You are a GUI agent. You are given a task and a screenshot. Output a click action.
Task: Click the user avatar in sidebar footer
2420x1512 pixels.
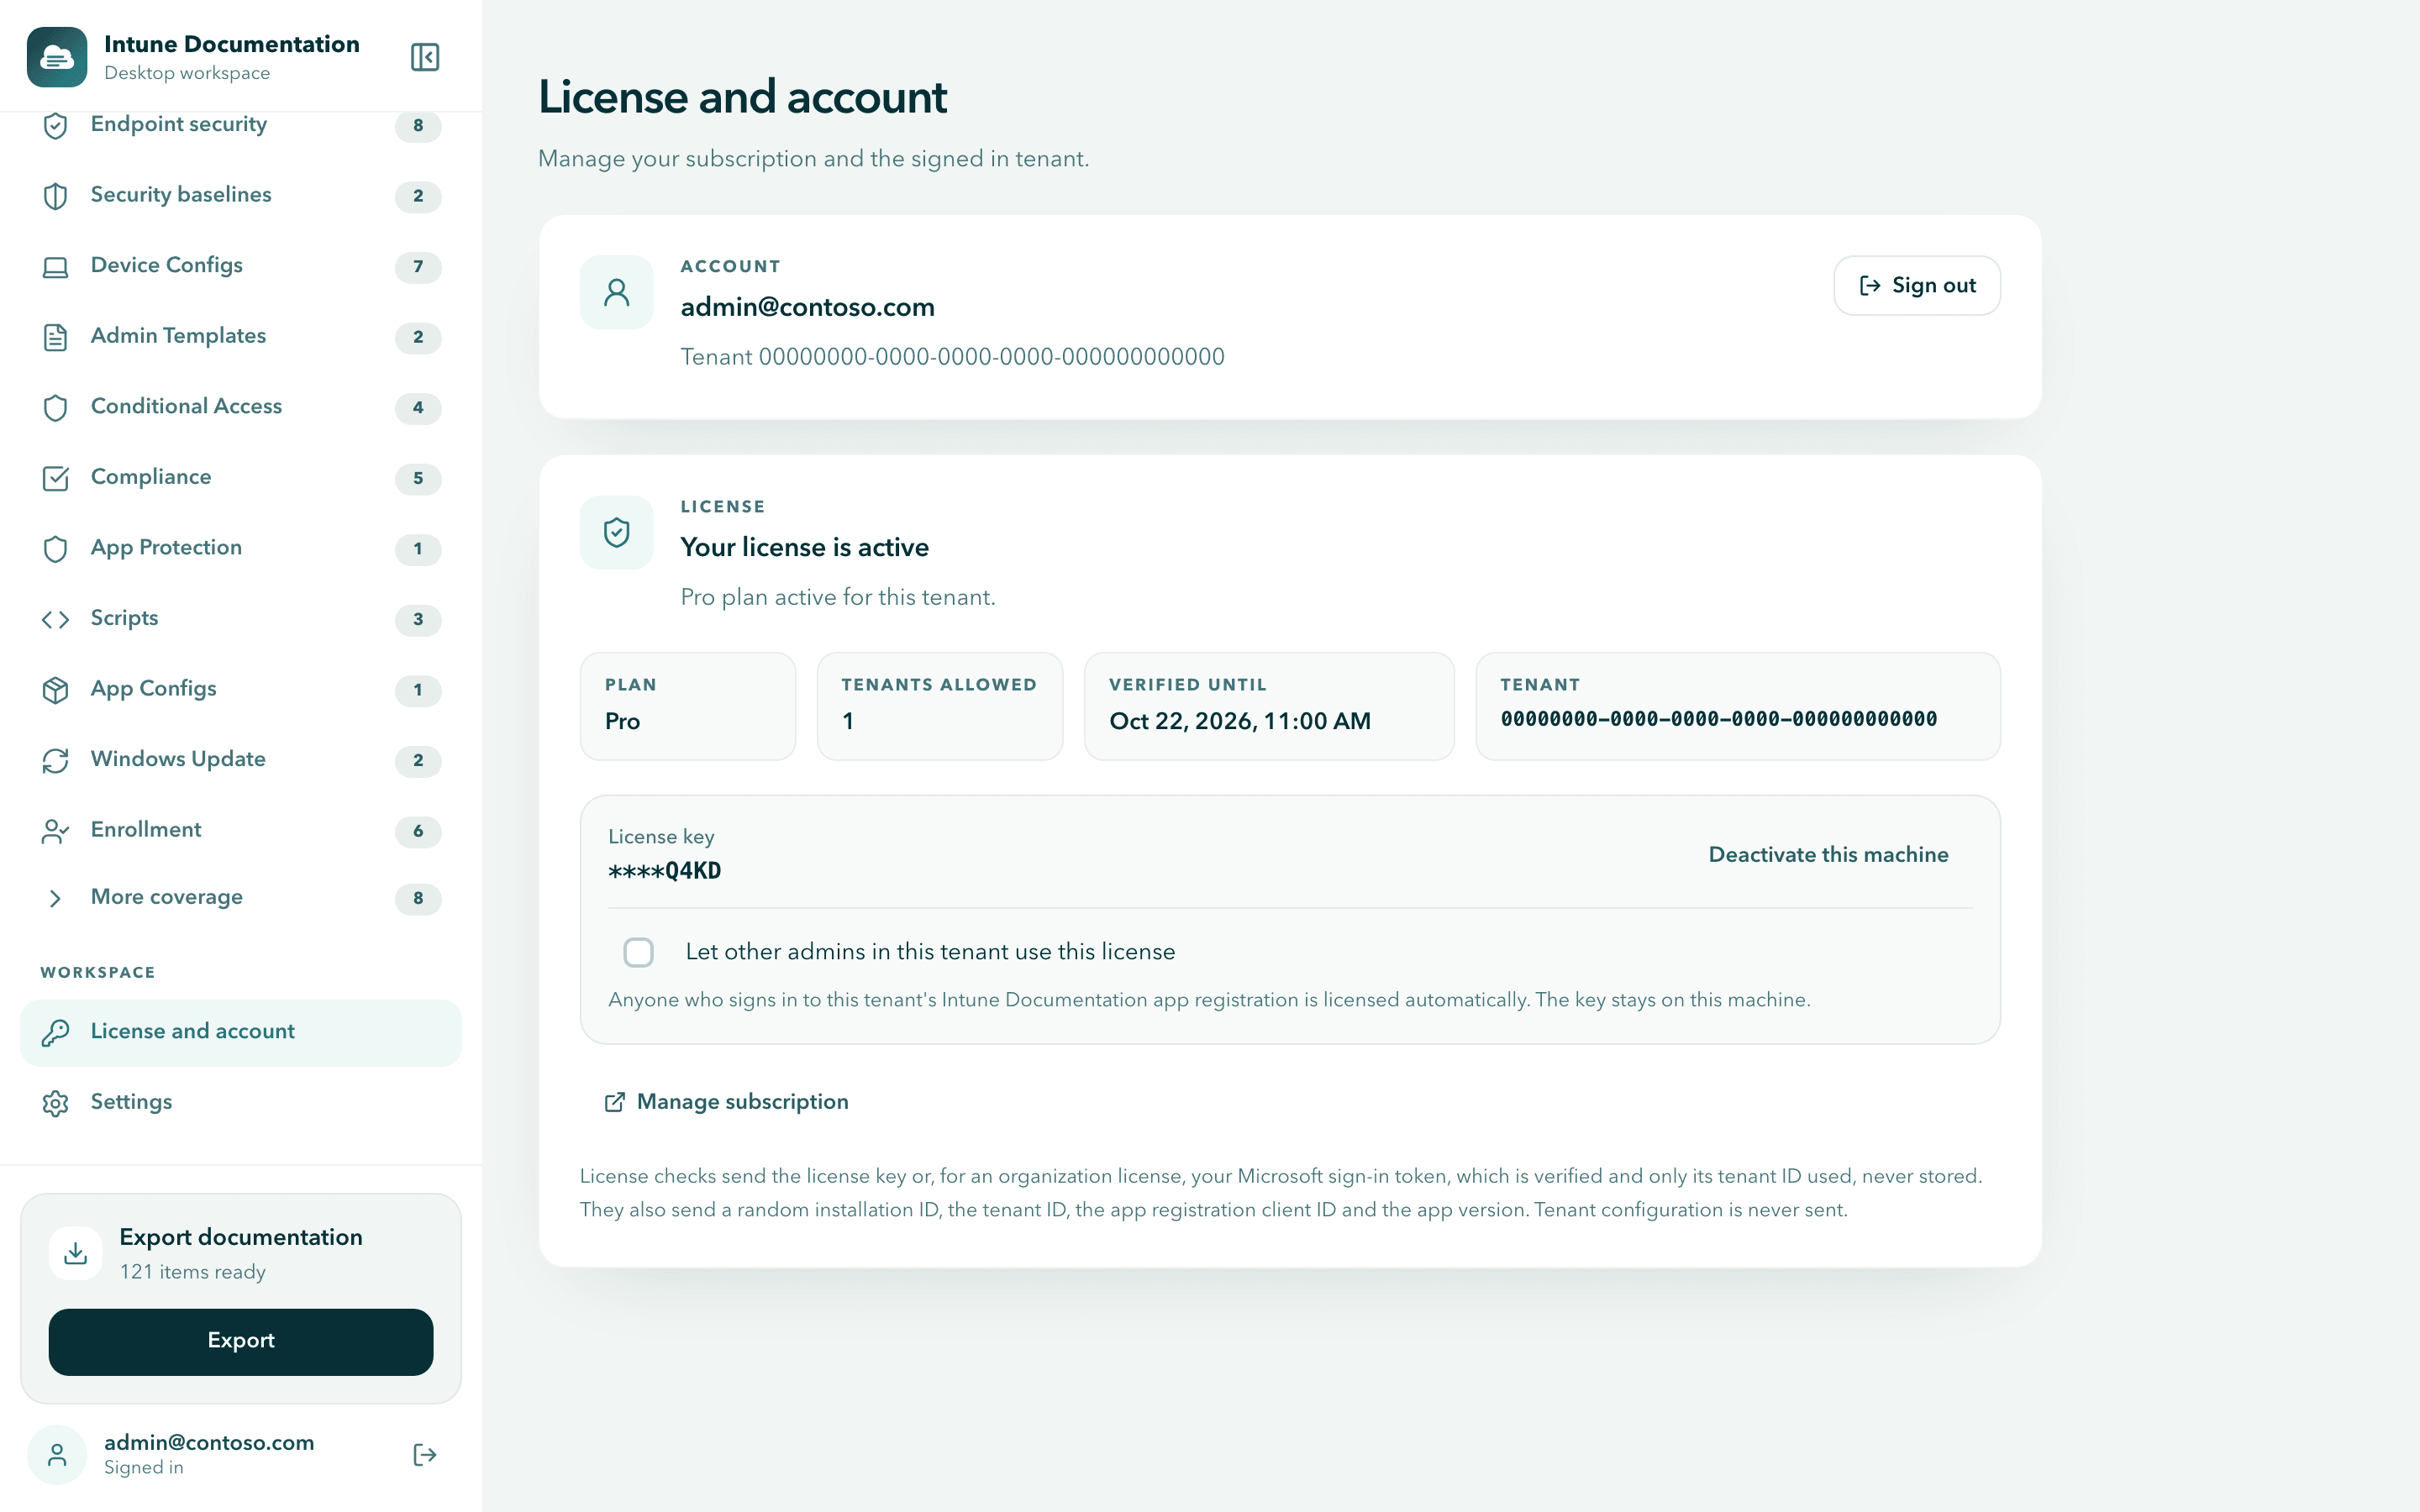(x=57, y=1454)
